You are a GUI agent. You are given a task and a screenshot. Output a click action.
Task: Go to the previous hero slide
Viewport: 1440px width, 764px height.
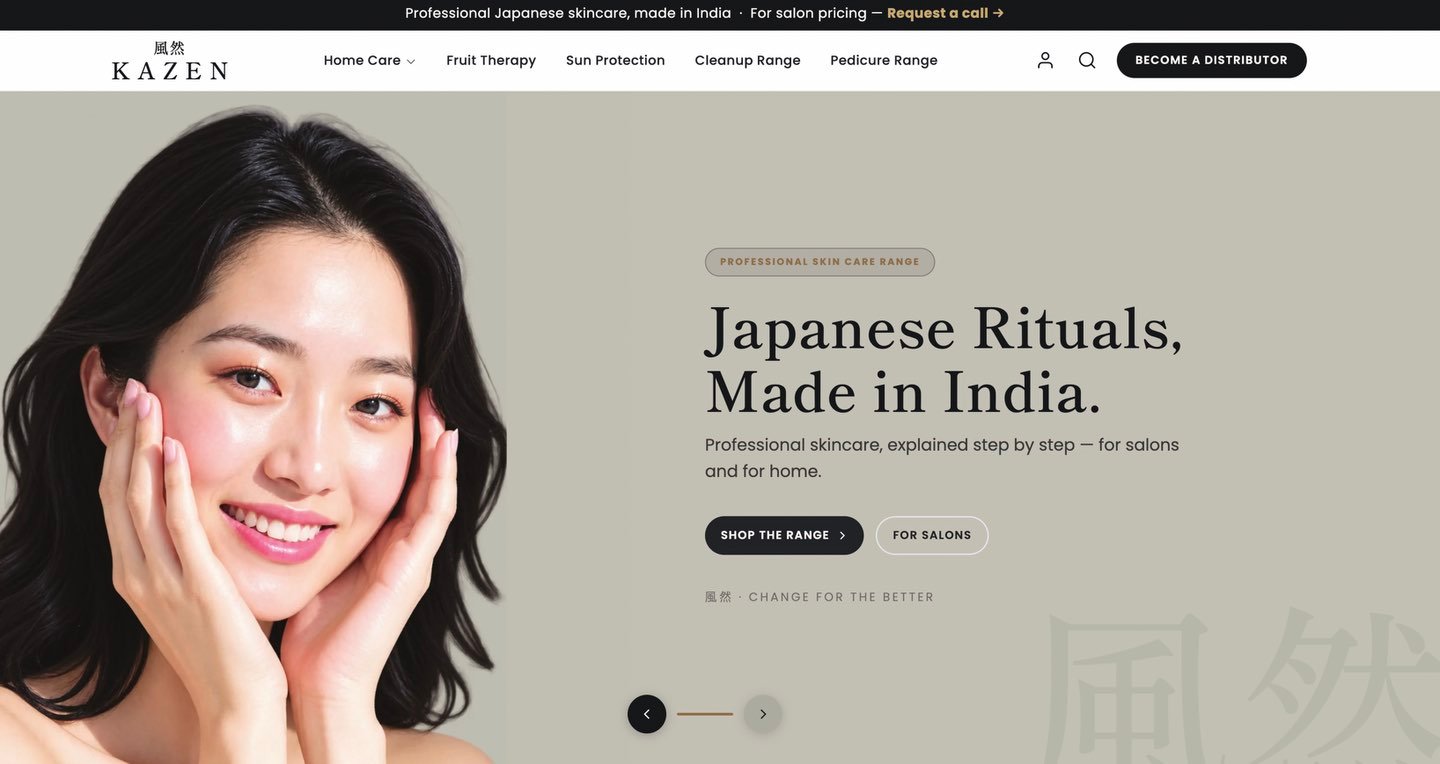click(x=647, y=714)
